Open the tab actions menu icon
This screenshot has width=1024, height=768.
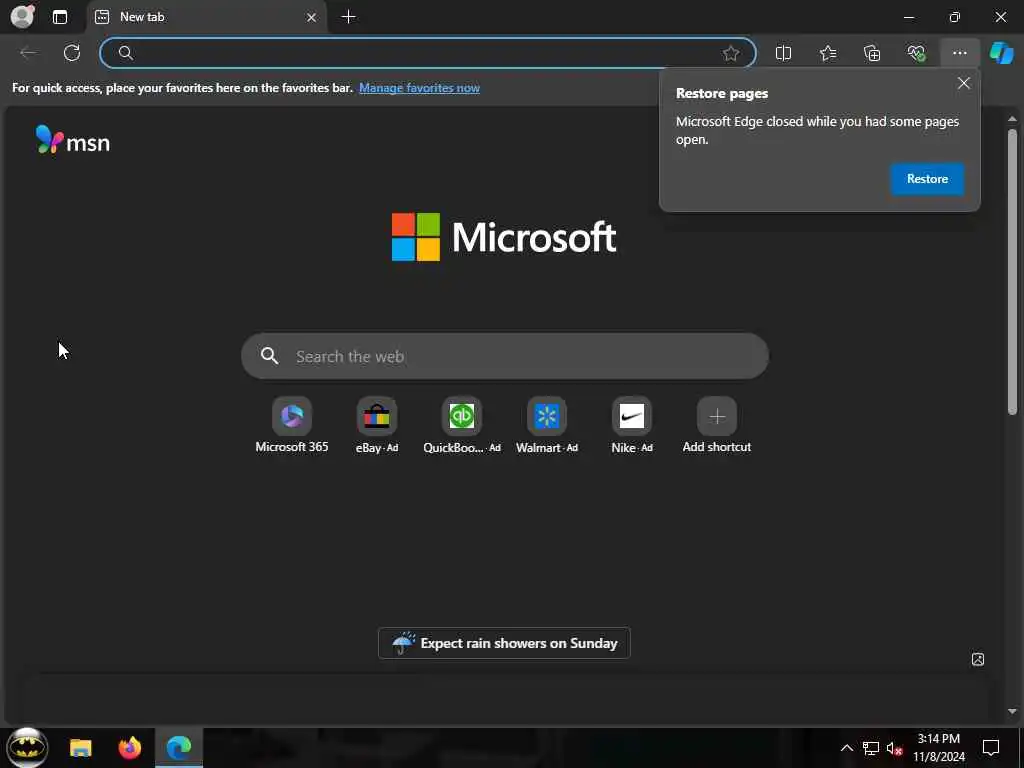pos(60,17)
